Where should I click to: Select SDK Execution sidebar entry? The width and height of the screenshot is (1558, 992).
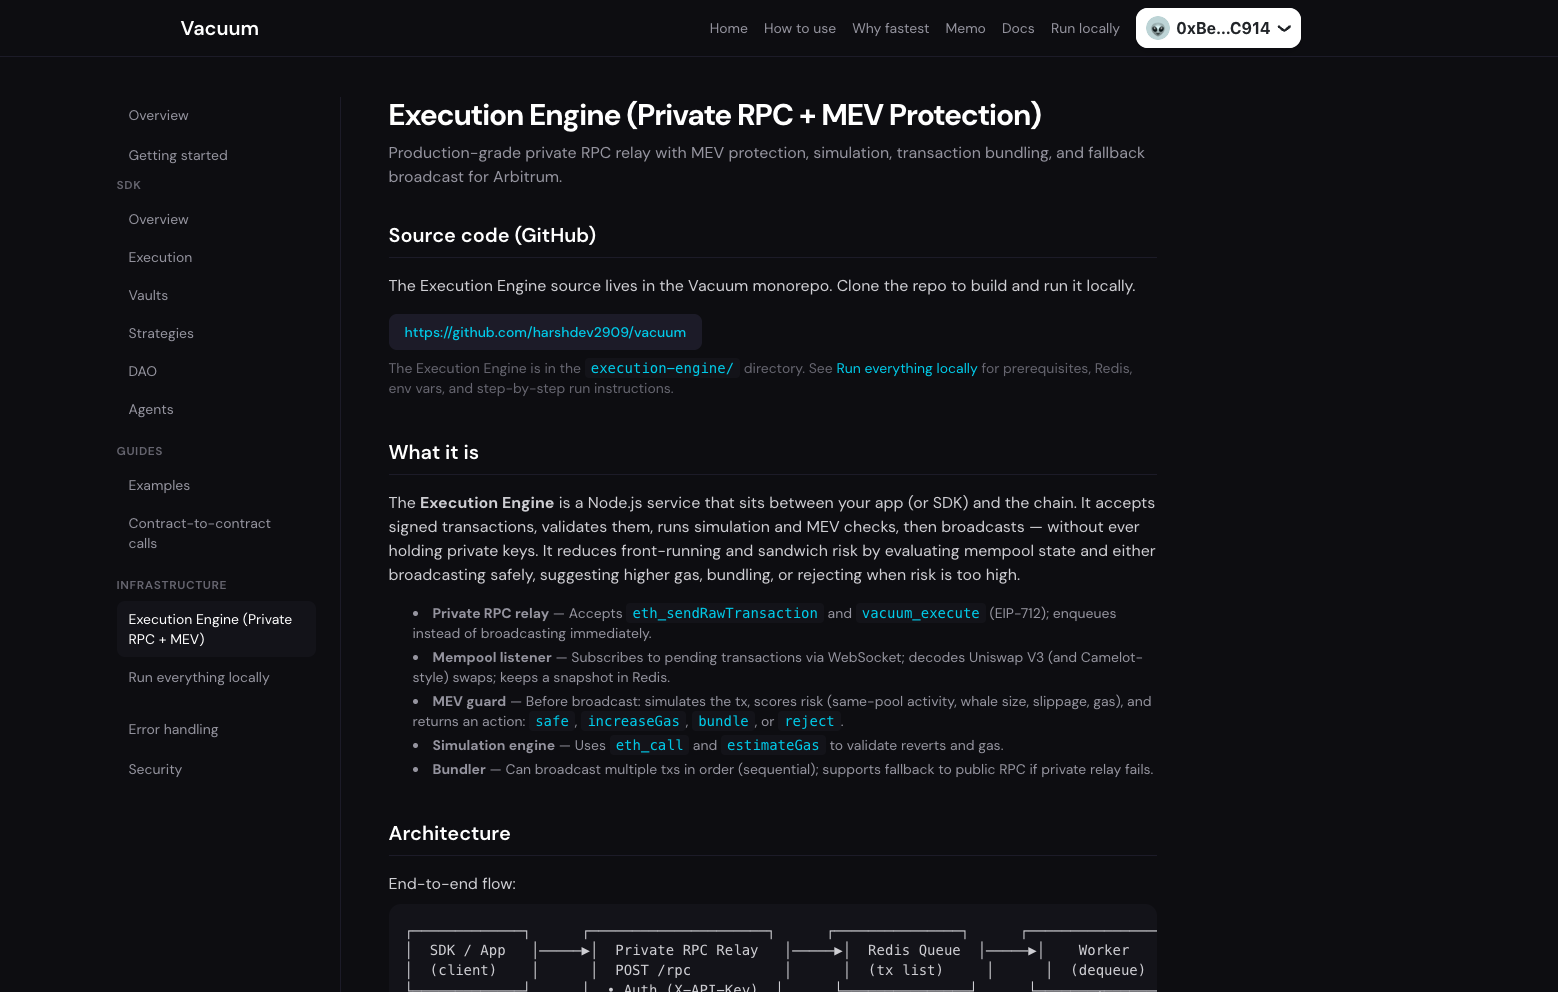pyautogui.click(x=160, y=257)
